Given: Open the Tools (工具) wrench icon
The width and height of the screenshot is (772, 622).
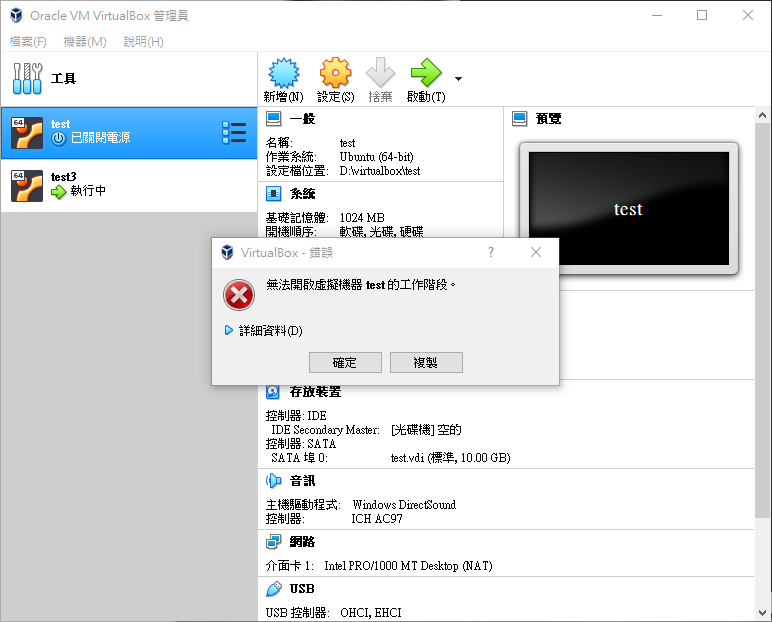Looking at the screenshot, I should (29, 78).
